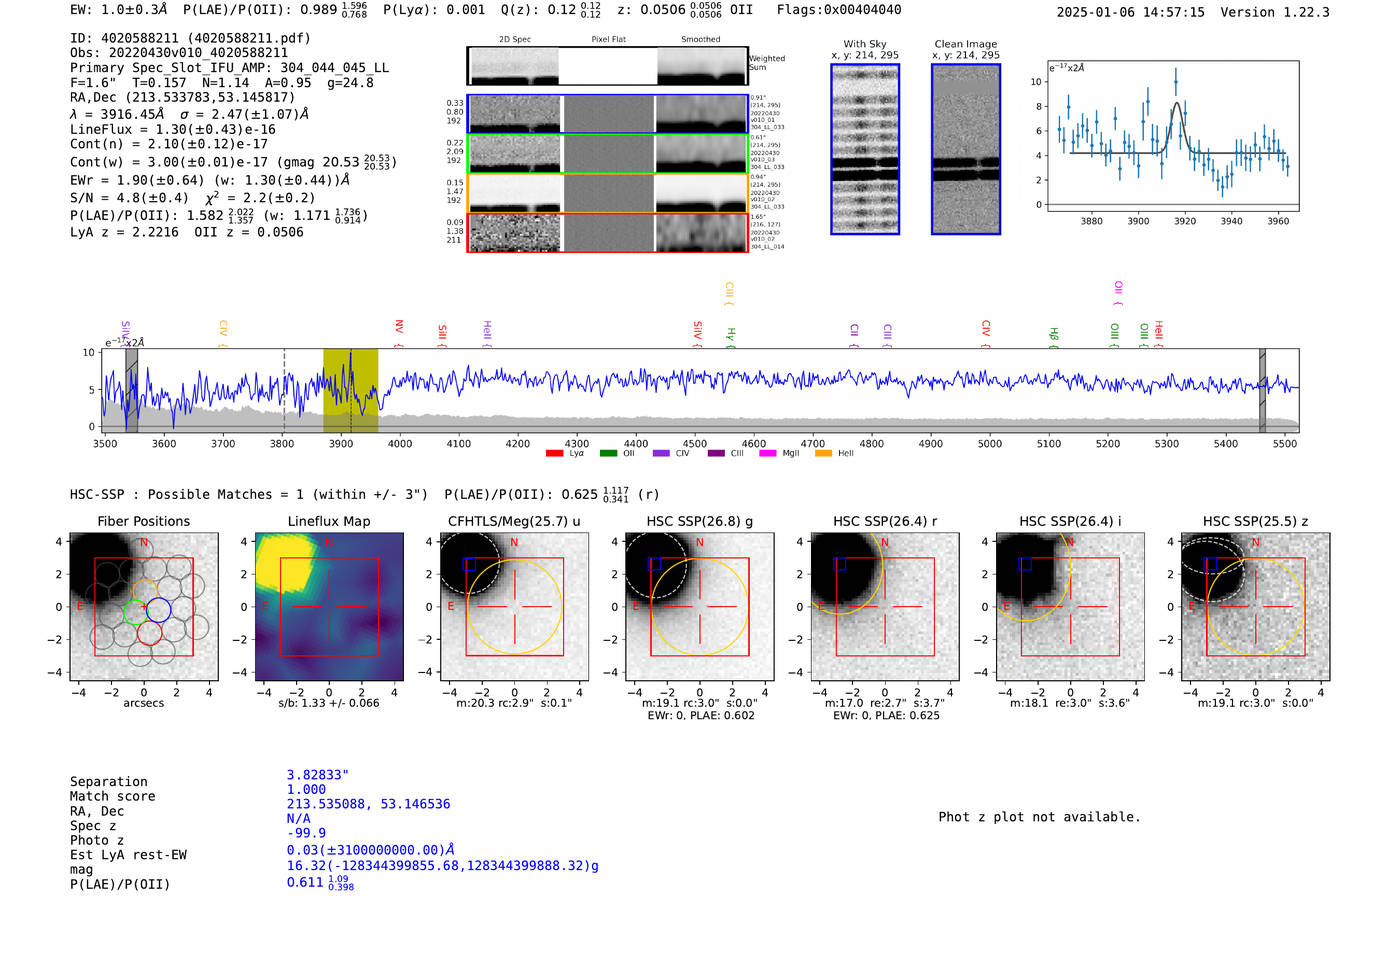Image resolution: width=1400 pixels, height=953 pixels.
Task: Click the green fiber circle in Fiber Positions
Action: [x=135, y=612]
